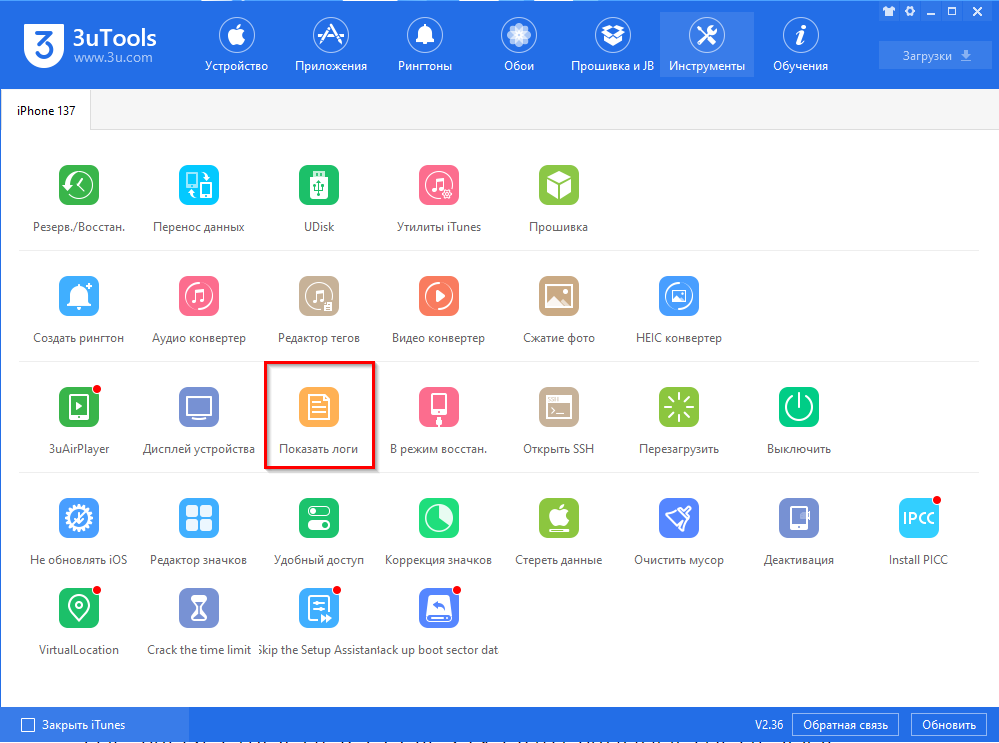Click the green Прошивка cube icon
Screen dimensions: 999x743
559,185
